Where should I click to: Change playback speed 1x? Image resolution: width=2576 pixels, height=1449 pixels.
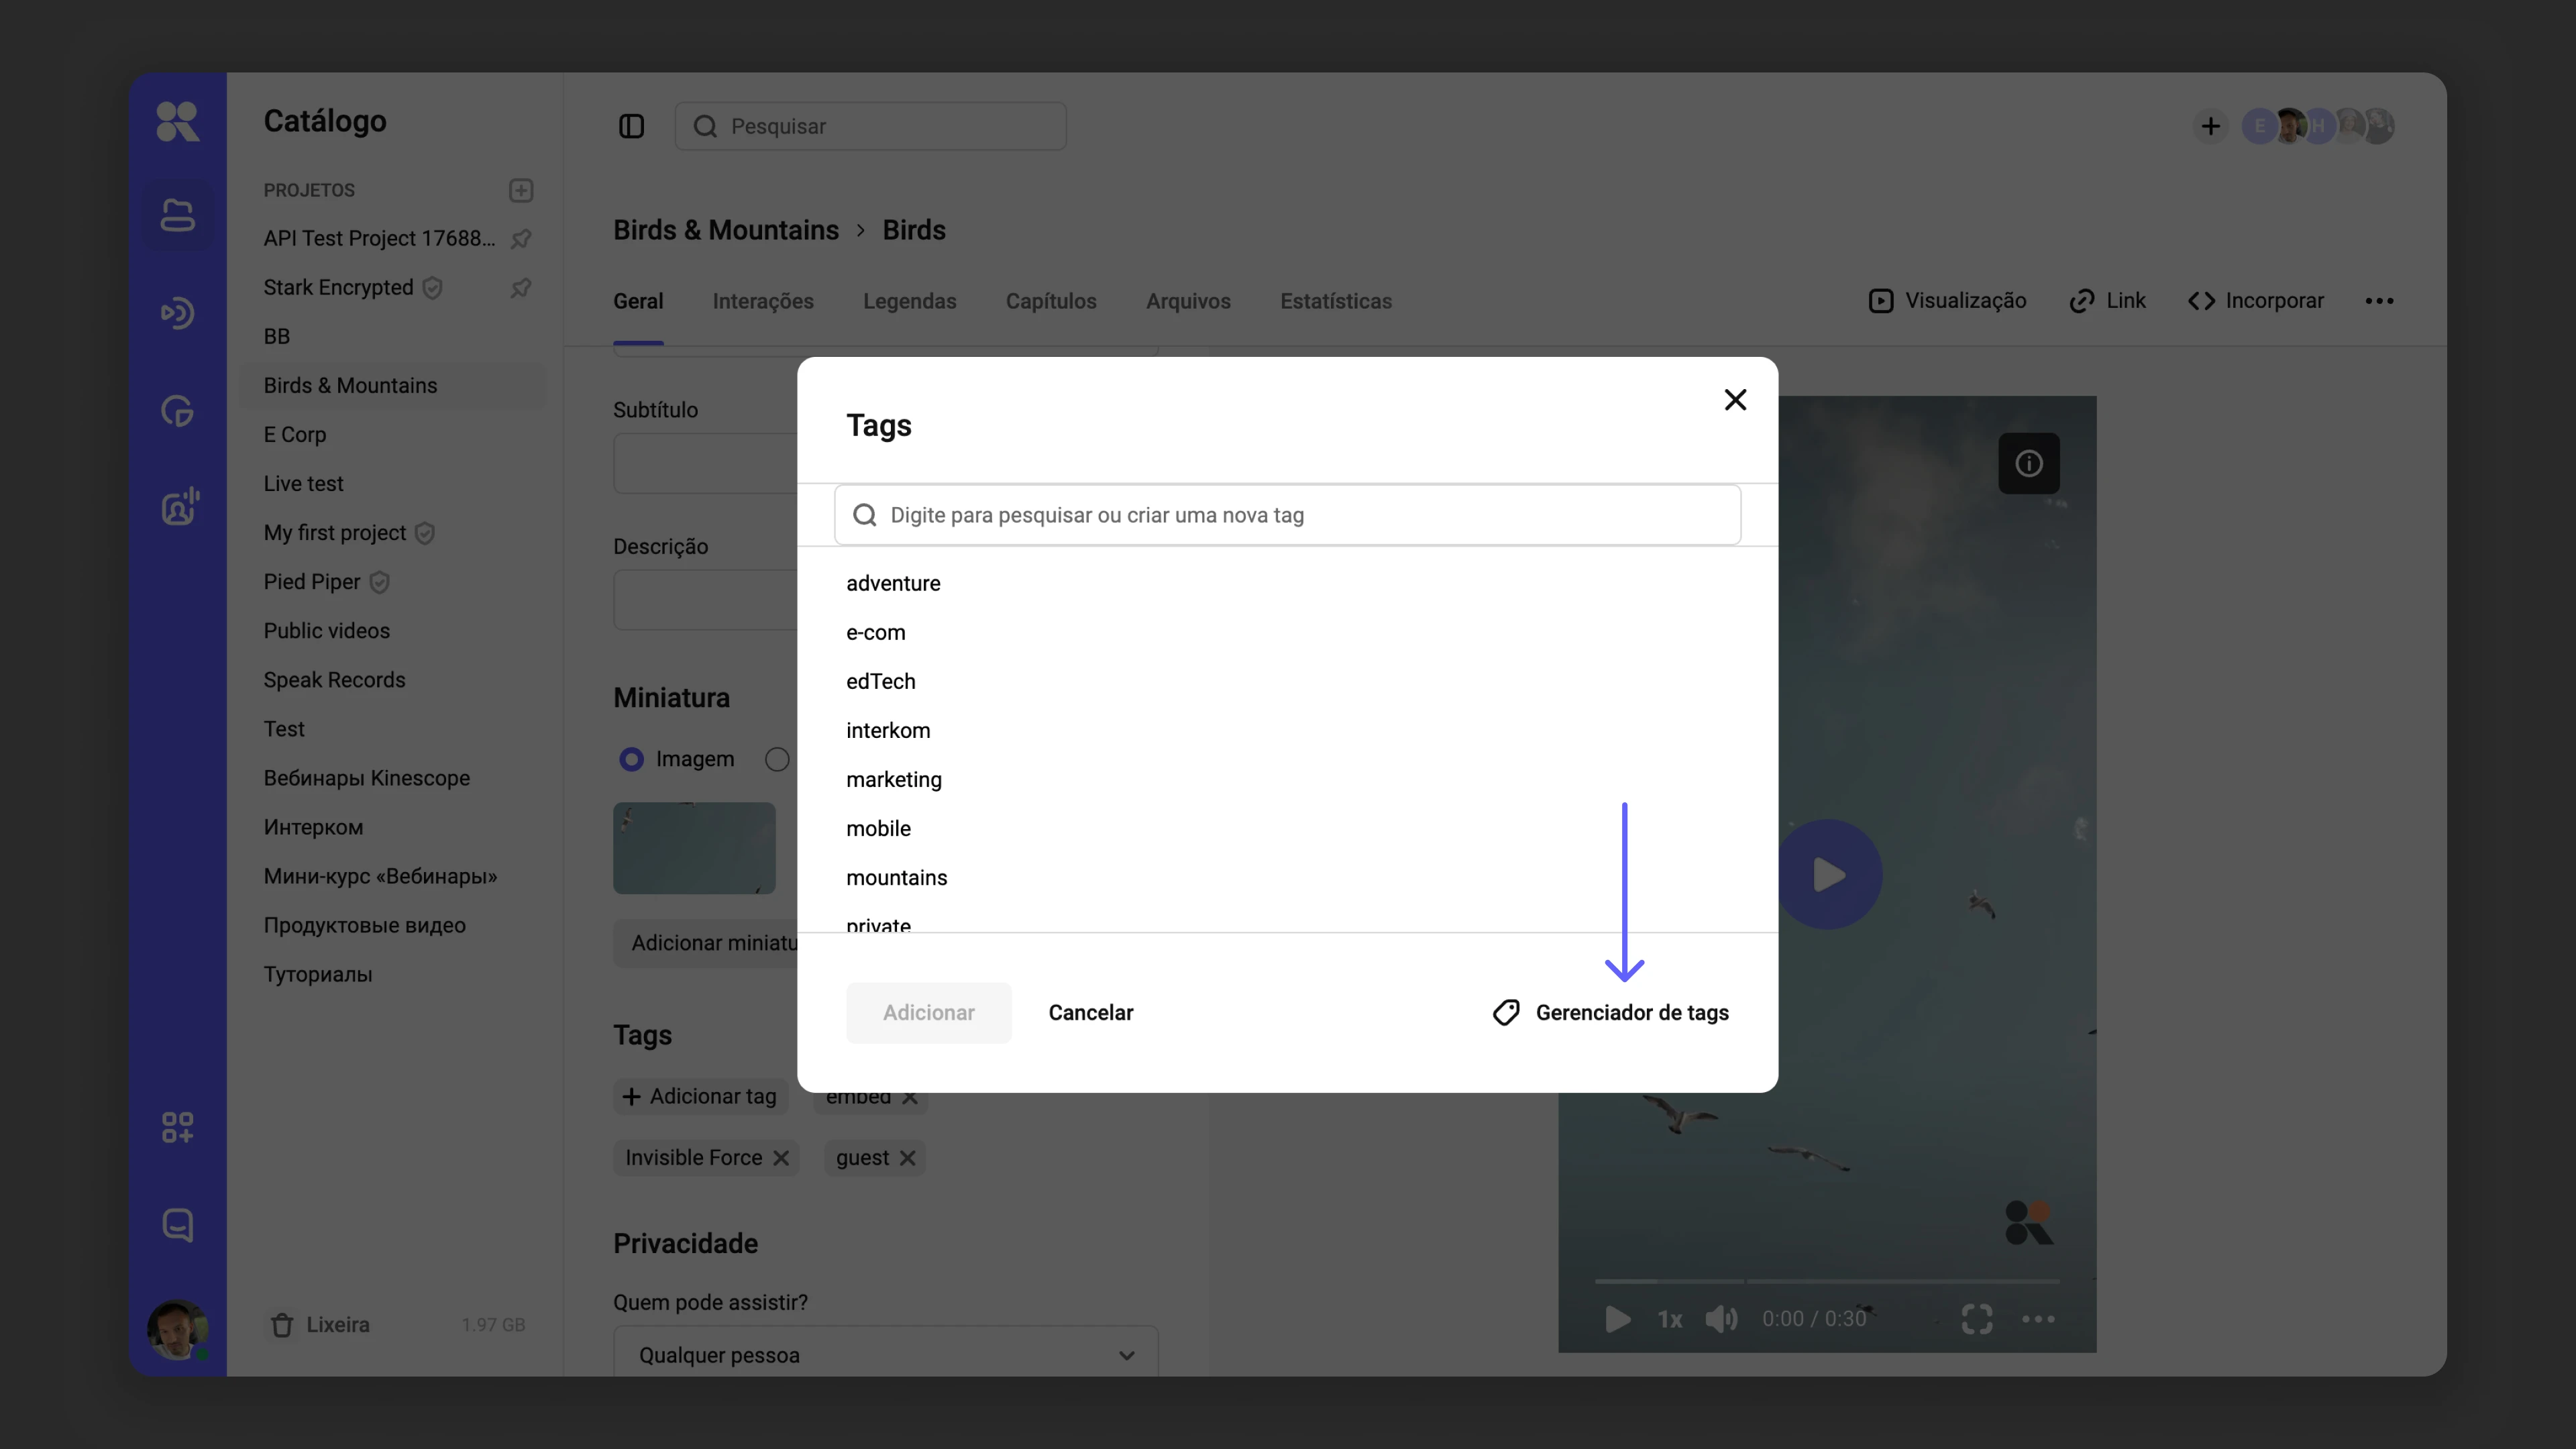(1669, 1319)
